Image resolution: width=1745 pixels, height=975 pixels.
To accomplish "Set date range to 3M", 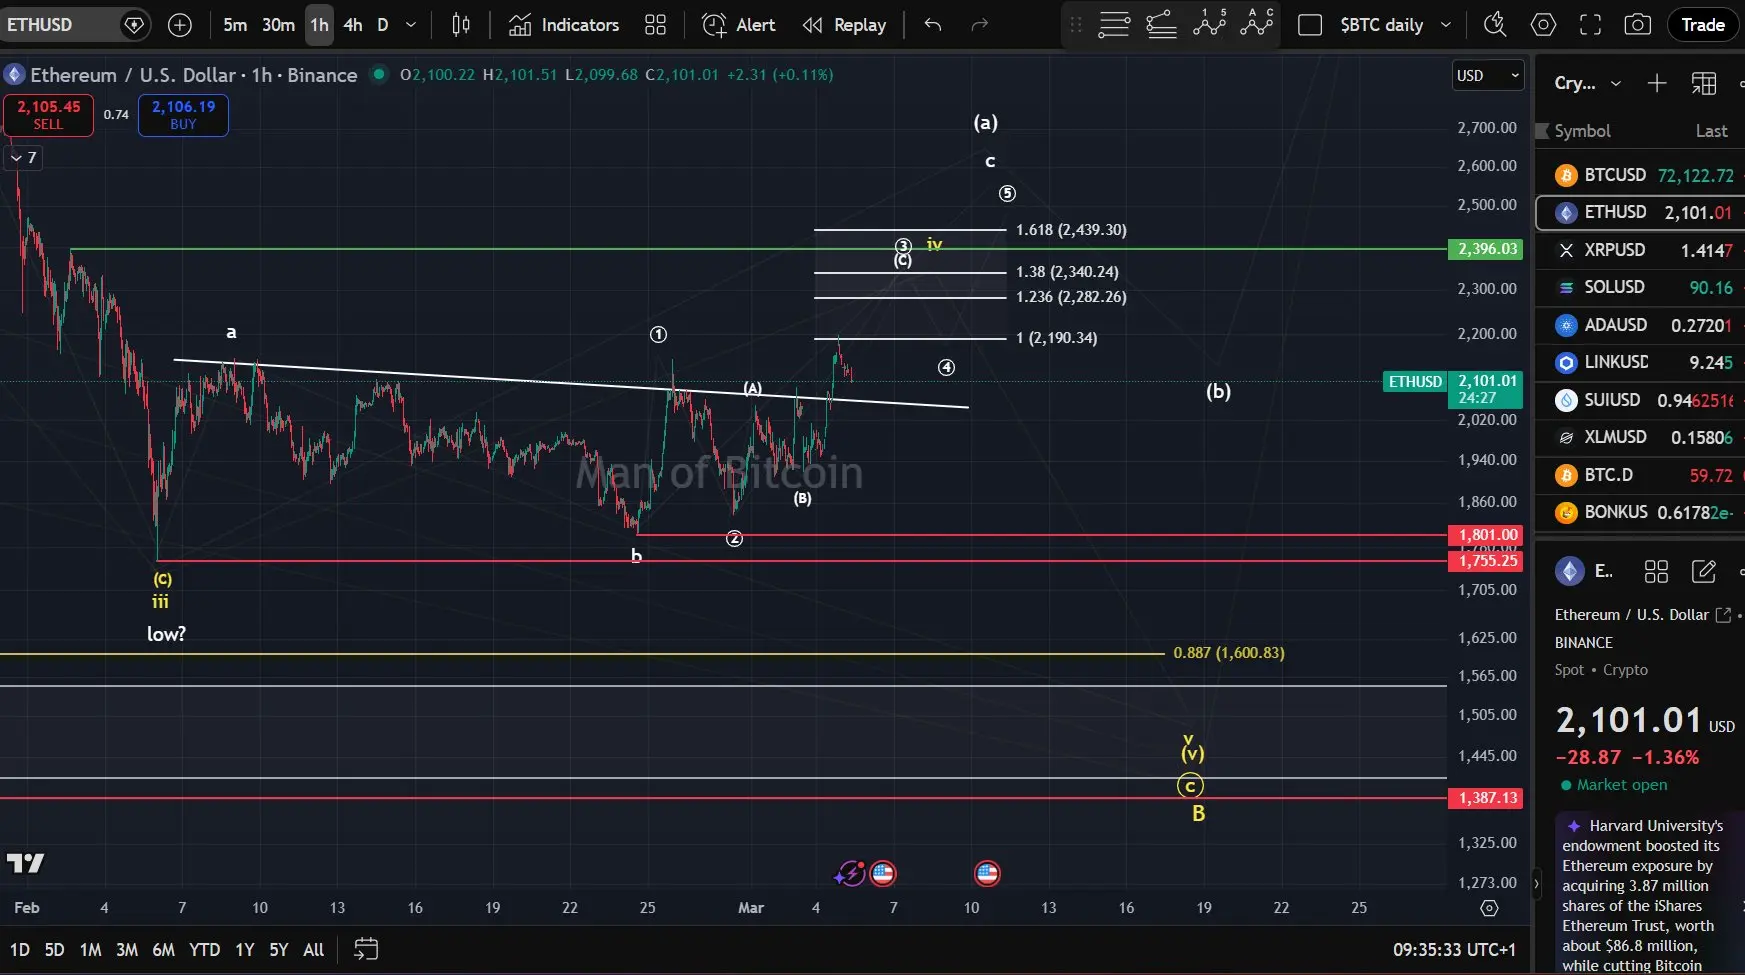I will click(x=127, y=950).
